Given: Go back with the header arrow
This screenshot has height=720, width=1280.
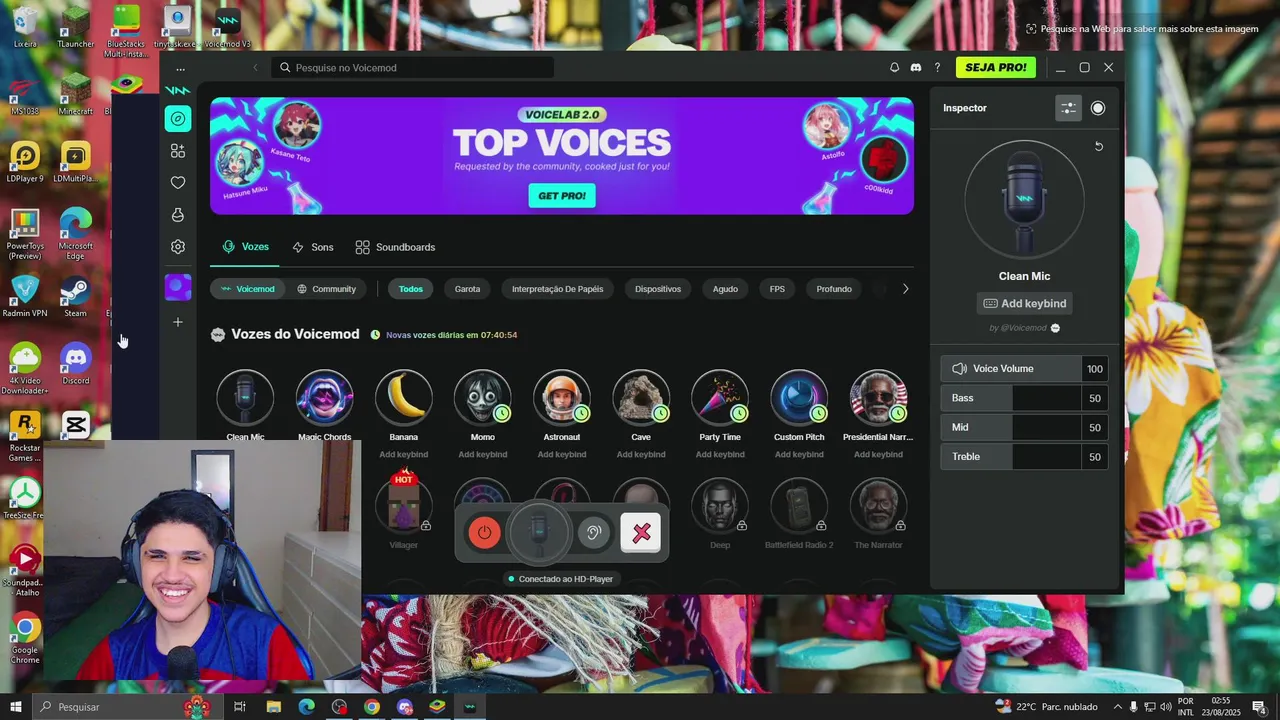Looking at the screenshot, I should click(255, 68).
